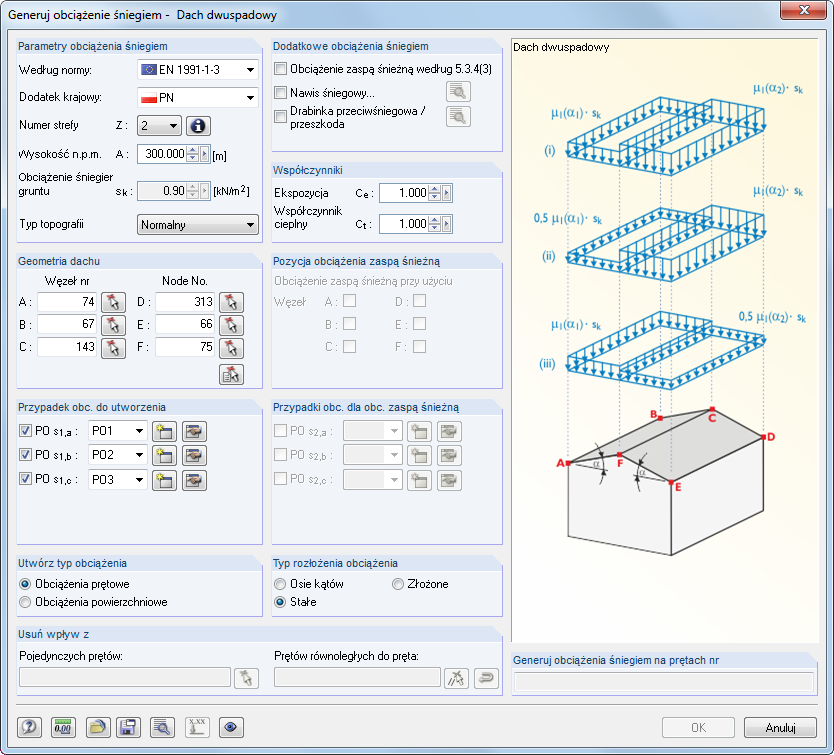Pick node B graphically in Geometria dachu
Image resolution: width=834 pixels, height=755 pixels.
pos(113,325)
